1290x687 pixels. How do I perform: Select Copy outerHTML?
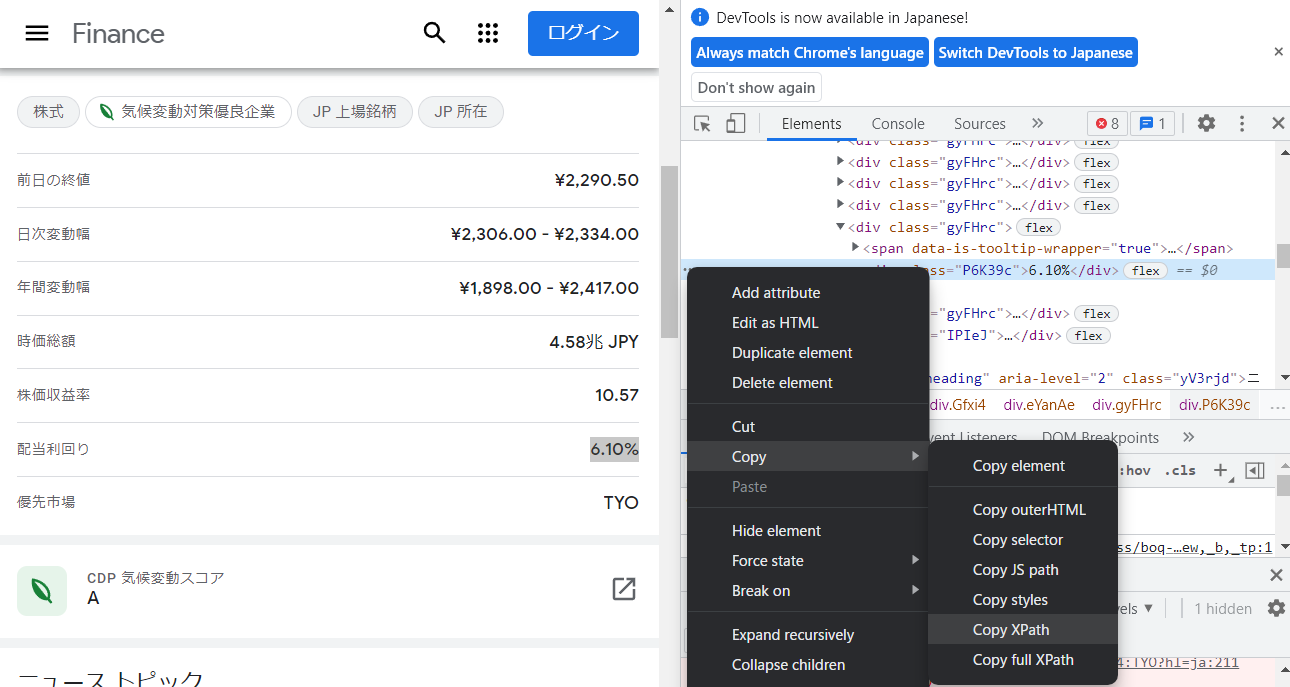click(1029, 510)
